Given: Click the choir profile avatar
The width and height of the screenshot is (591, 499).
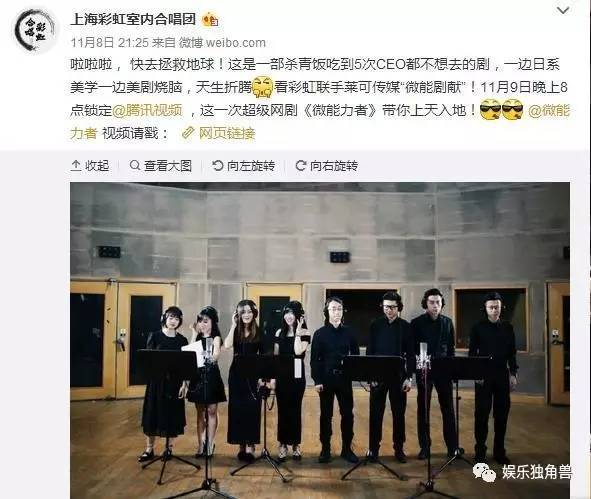Looking at the screenshot, I should [35, 30].
